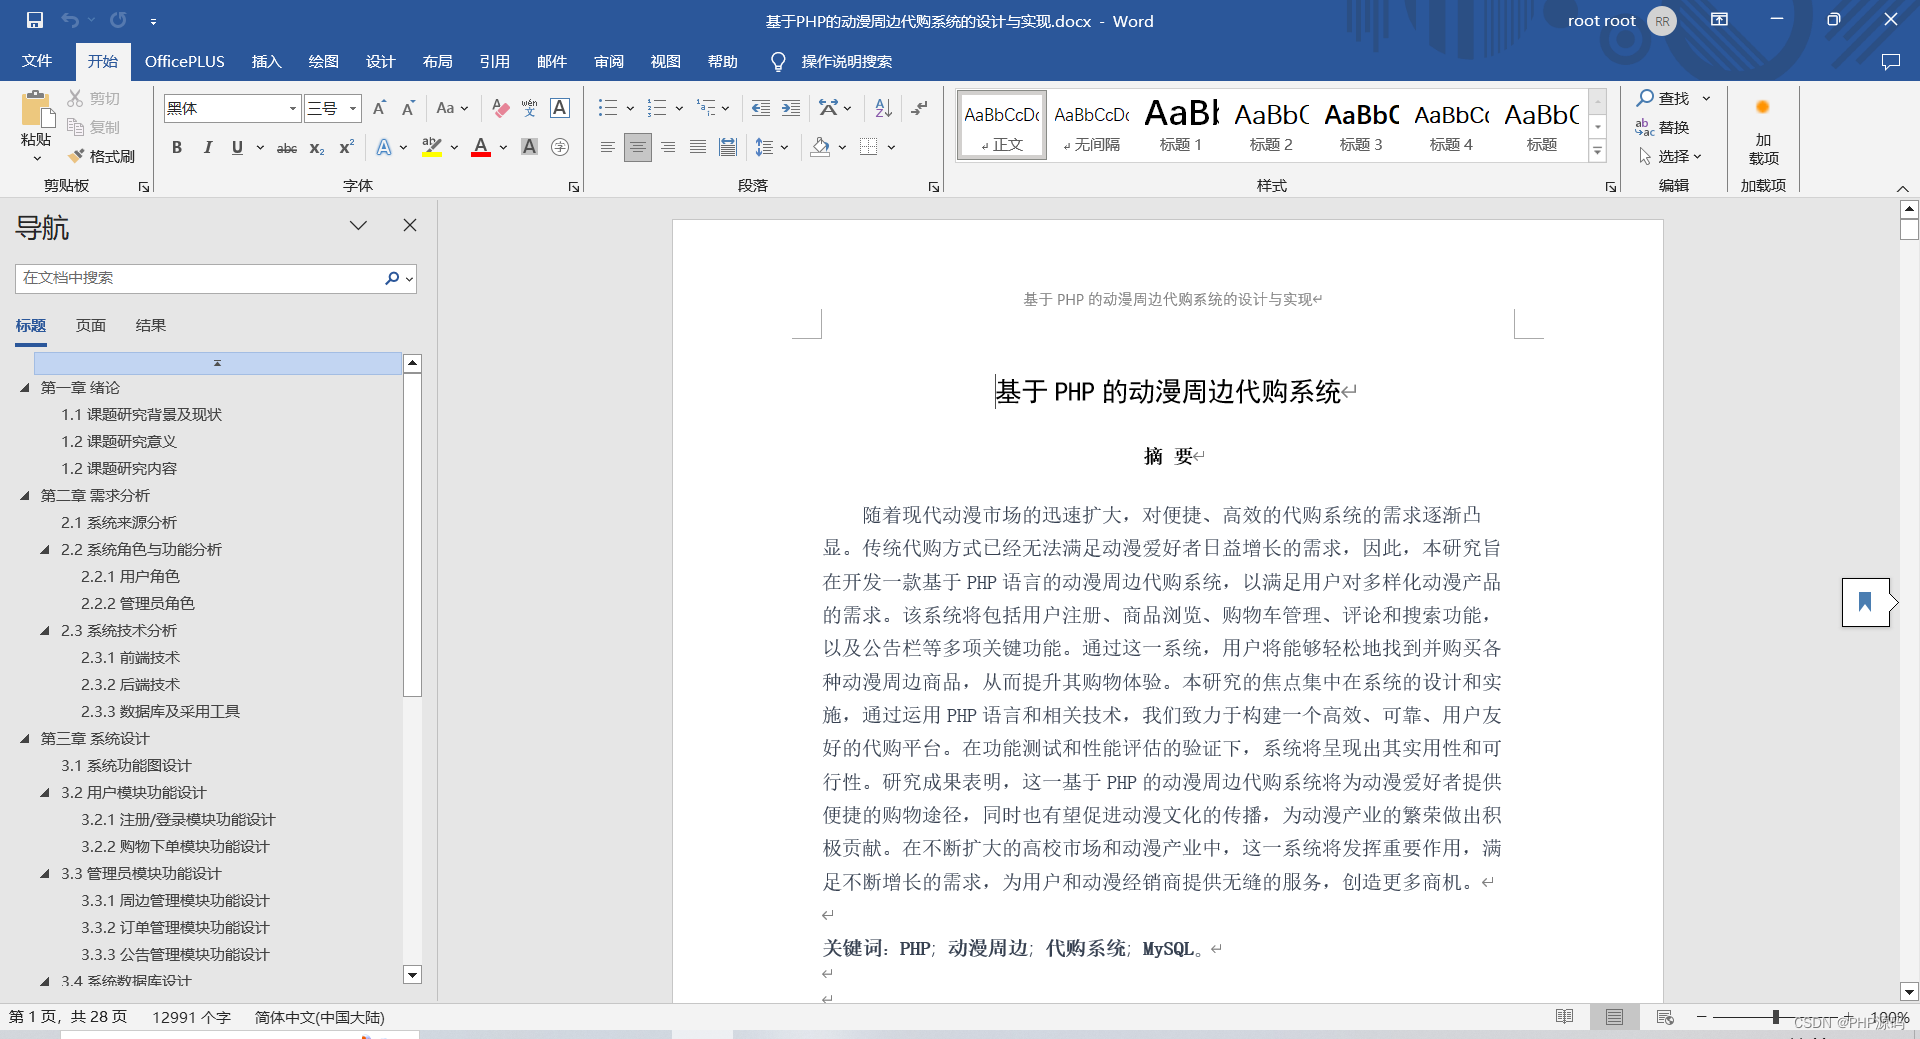Switch to the 布局 ribbon tab
Viewport: 1920px width, 1039px height.
[437, 62]
